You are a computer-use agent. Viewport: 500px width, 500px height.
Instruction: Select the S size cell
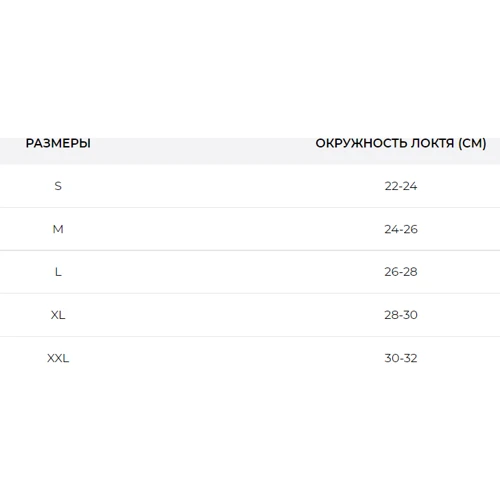[58, 186]
